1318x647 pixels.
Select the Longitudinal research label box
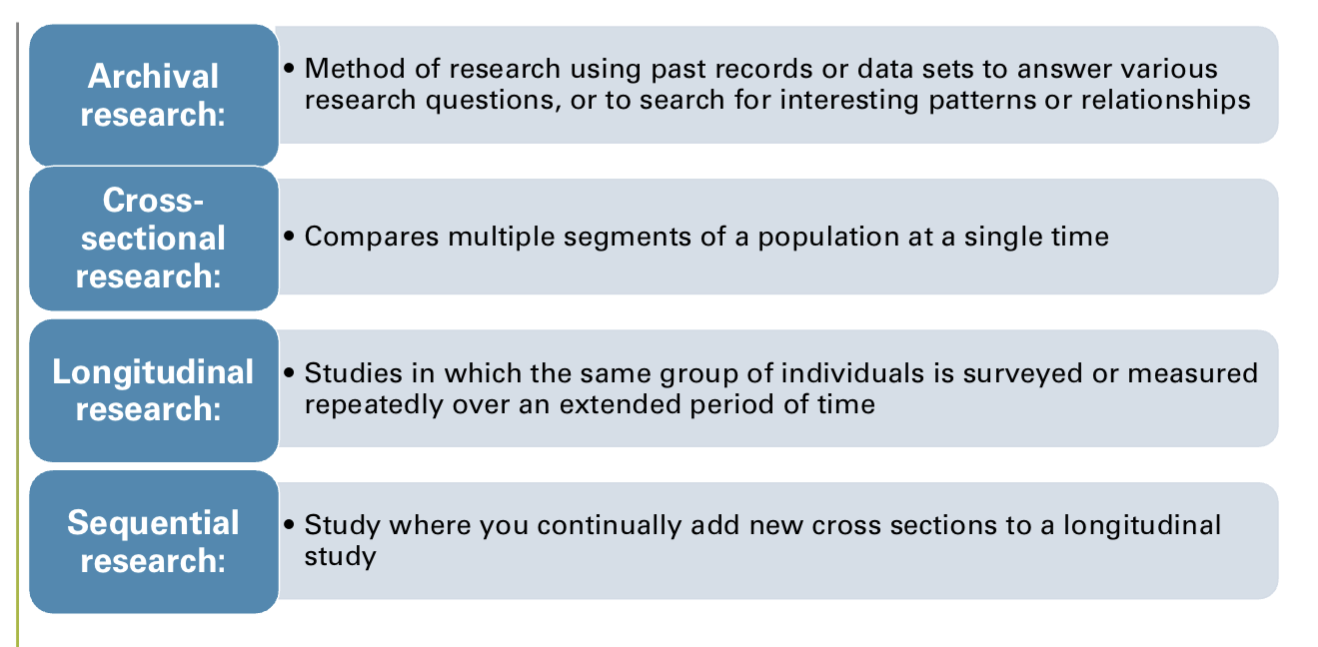coord(154,390)
